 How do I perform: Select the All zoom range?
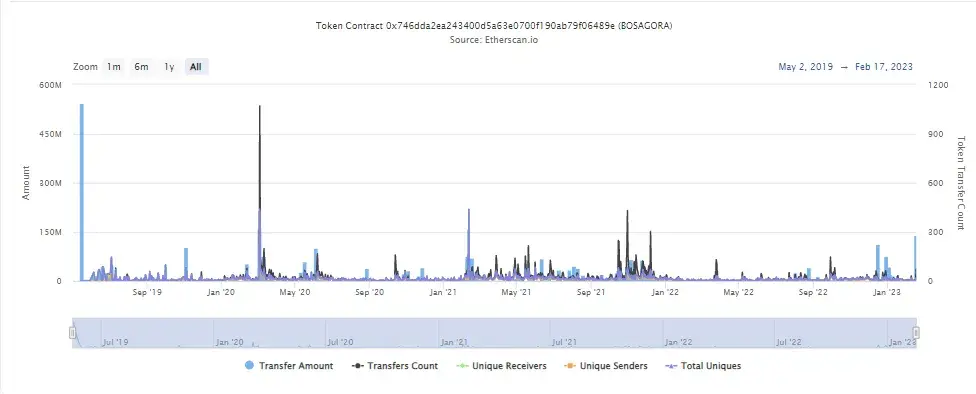(196, 67)
